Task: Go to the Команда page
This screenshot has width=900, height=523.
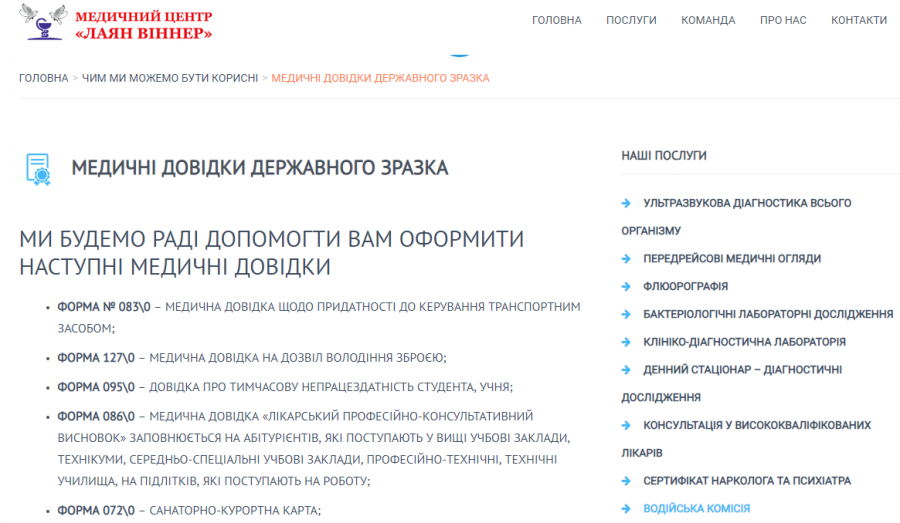Action: (708, 20)
